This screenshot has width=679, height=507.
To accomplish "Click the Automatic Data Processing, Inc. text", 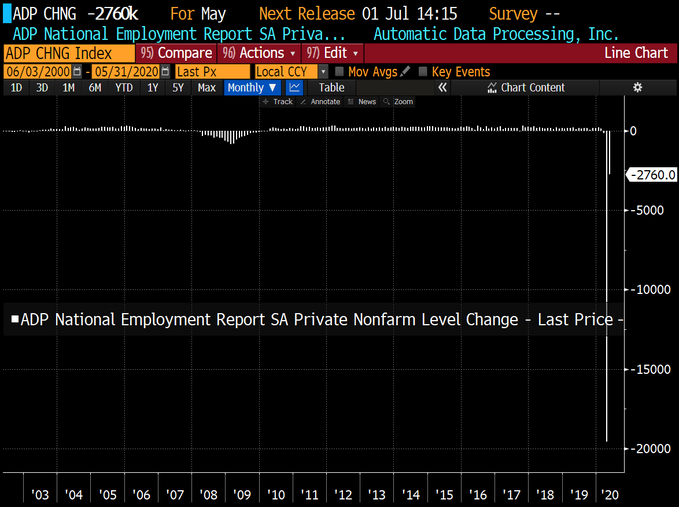I will (496, 34).
